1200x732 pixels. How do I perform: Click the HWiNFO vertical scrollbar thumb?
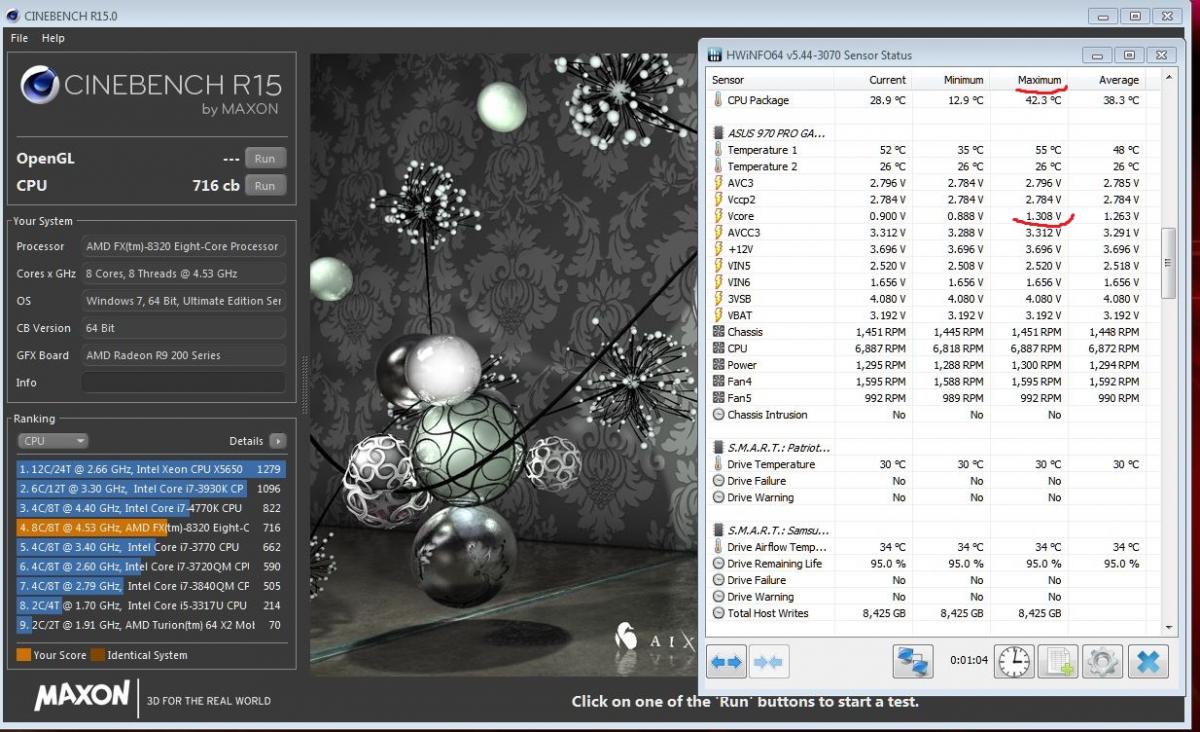click(x=1169, y=263)
